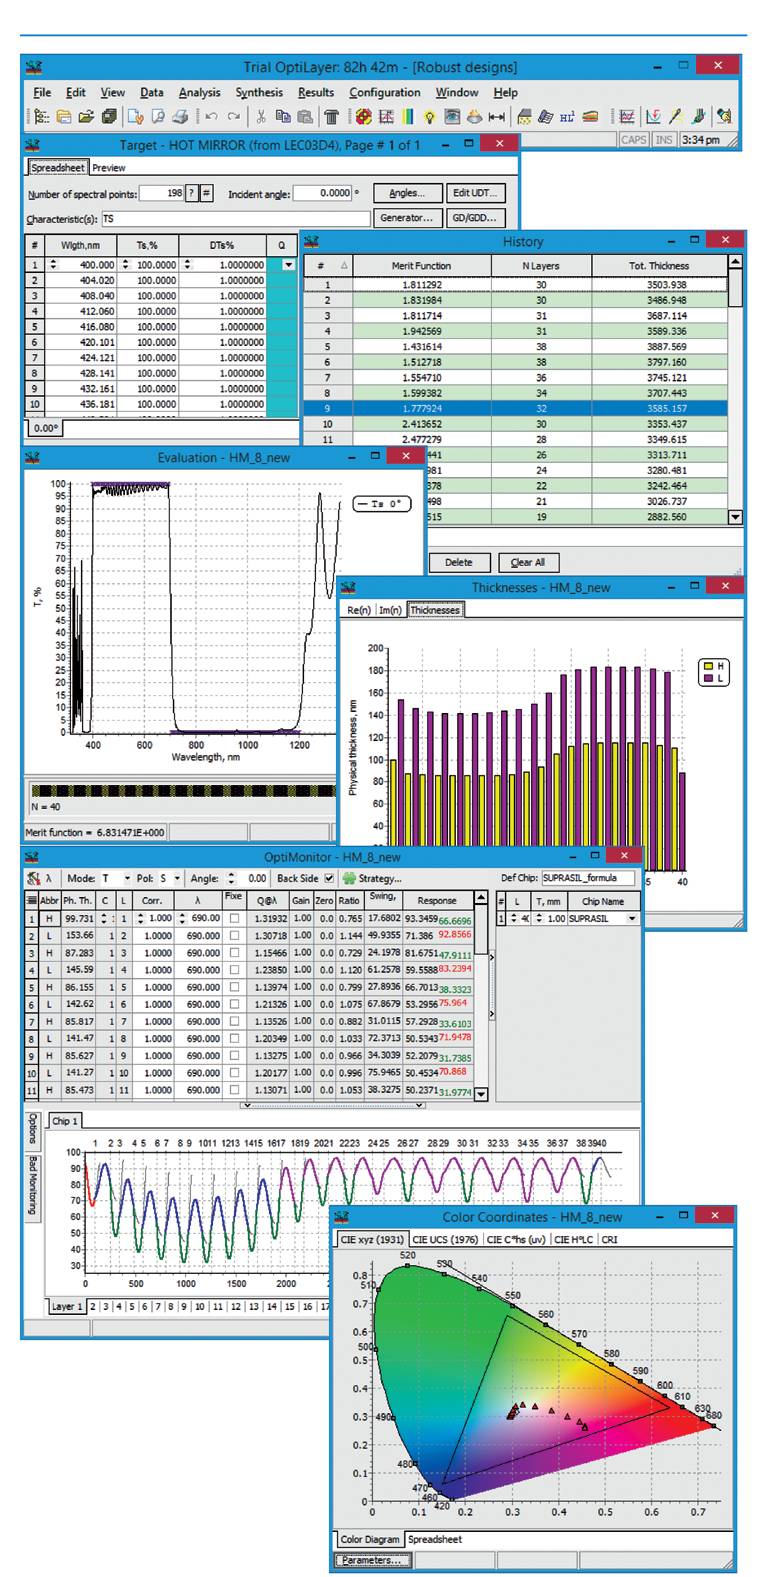
Task: Click the OptiMonitor table scrollbar down arrow
Action: (481, 1095)
